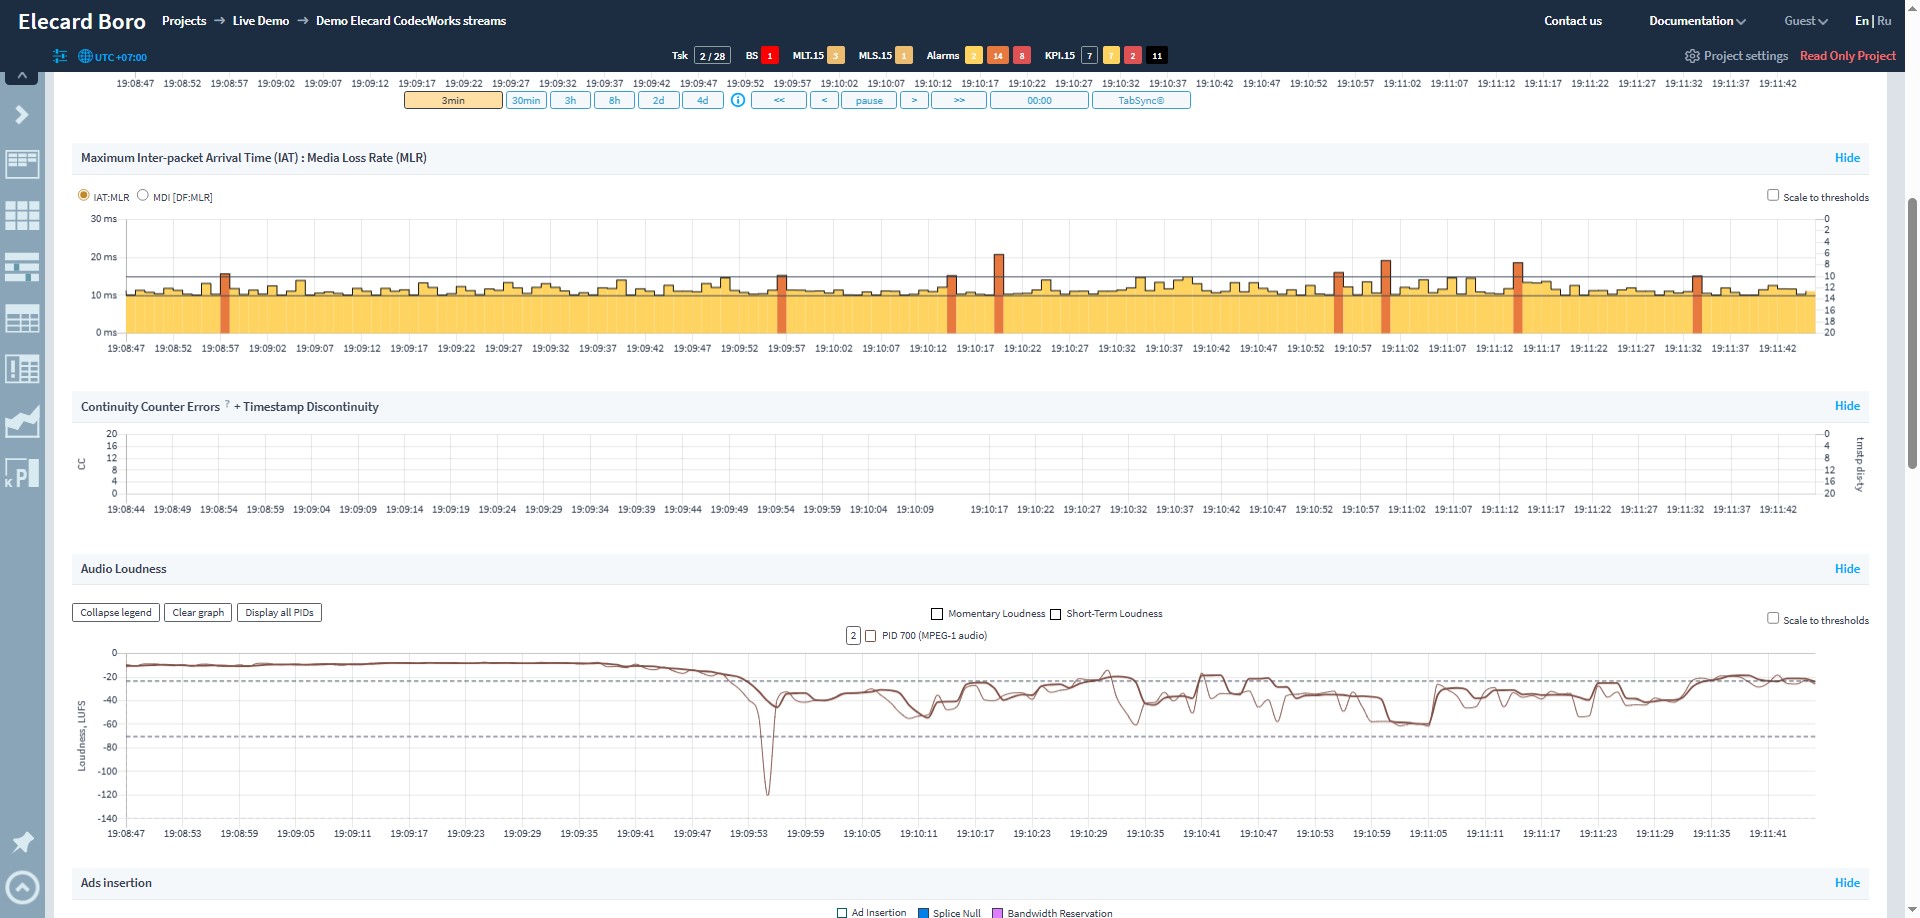
Task: Click the PID 700 index box 2
Action: tap(853, 636)
